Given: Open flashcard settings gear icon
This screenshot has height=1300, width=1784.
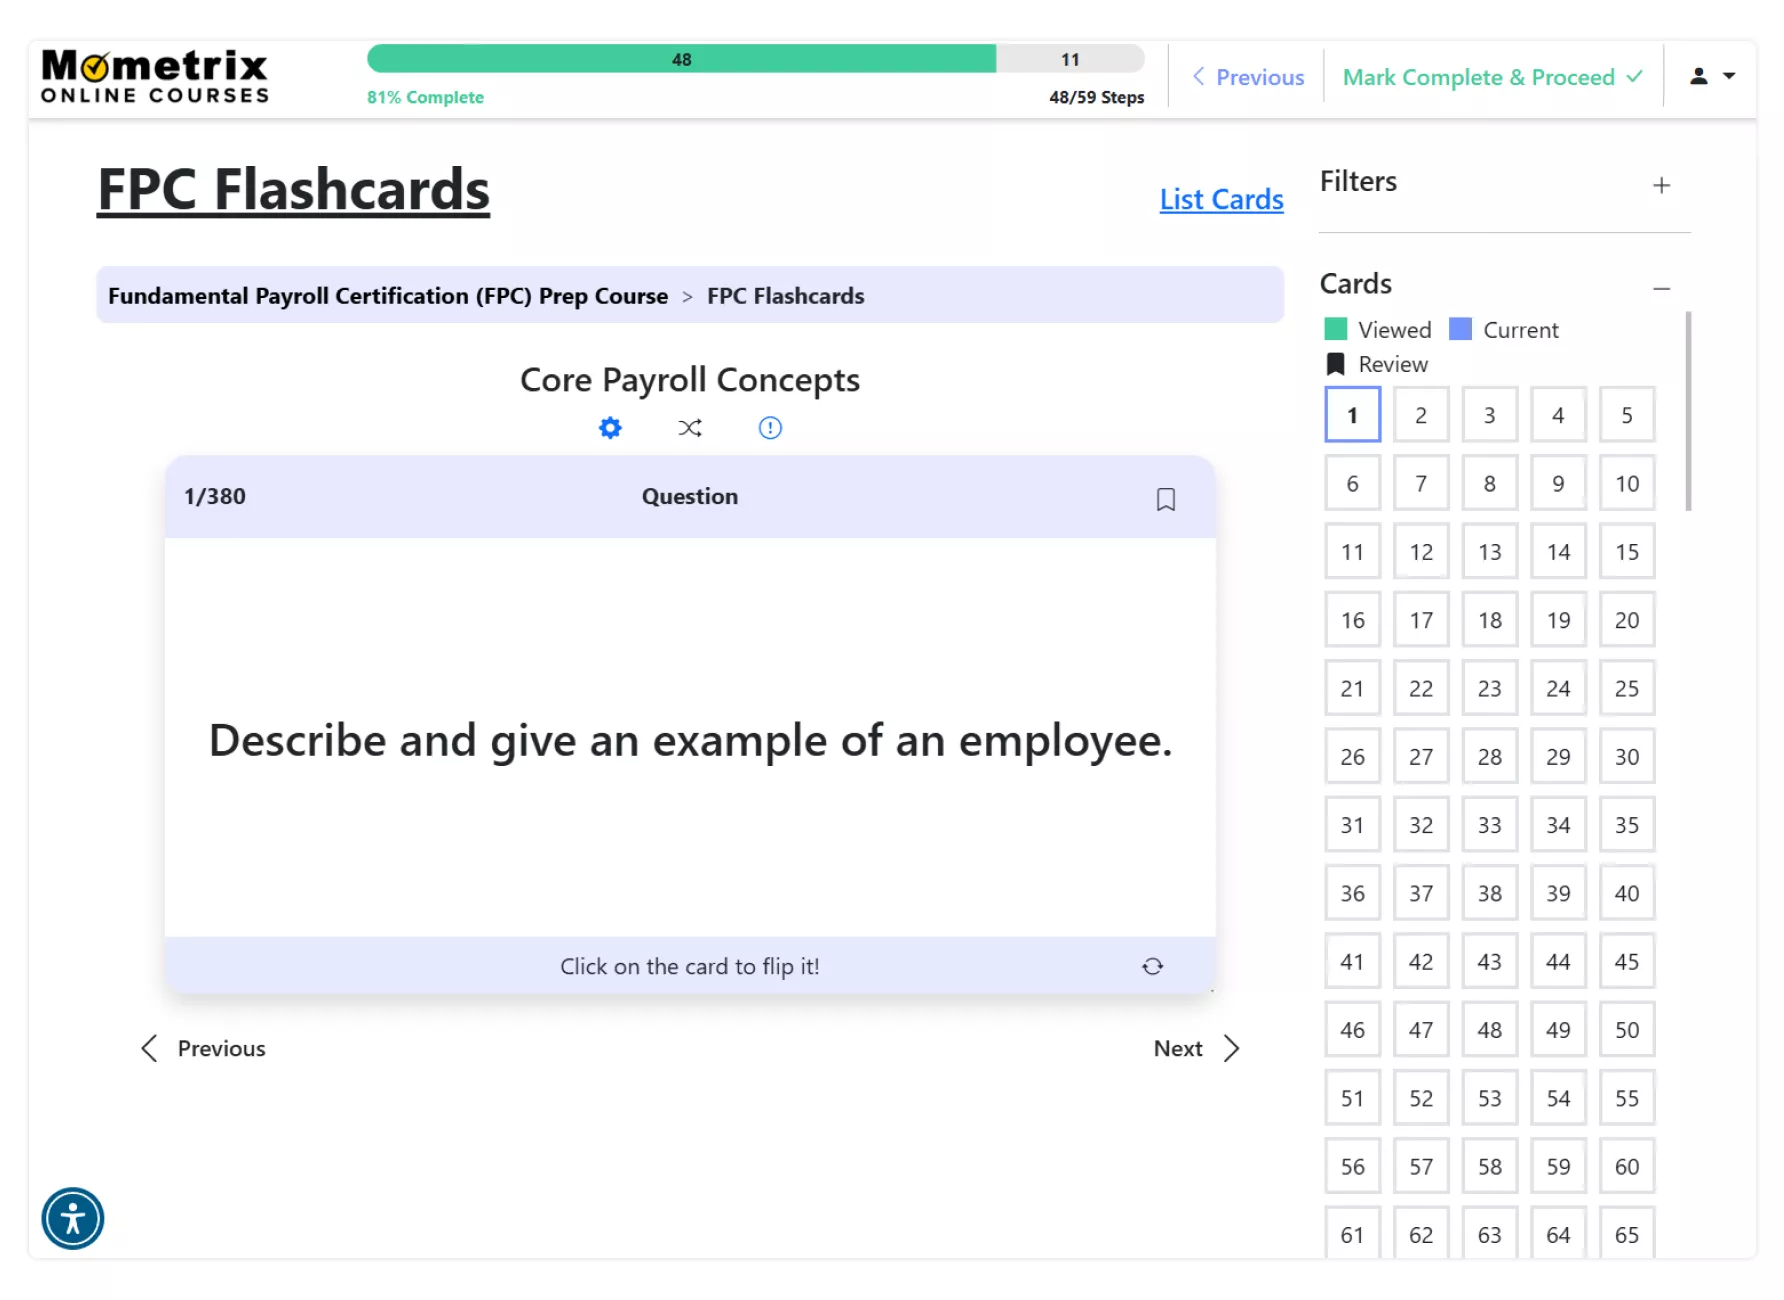Looking at the screenshot, I should point(610,428).
